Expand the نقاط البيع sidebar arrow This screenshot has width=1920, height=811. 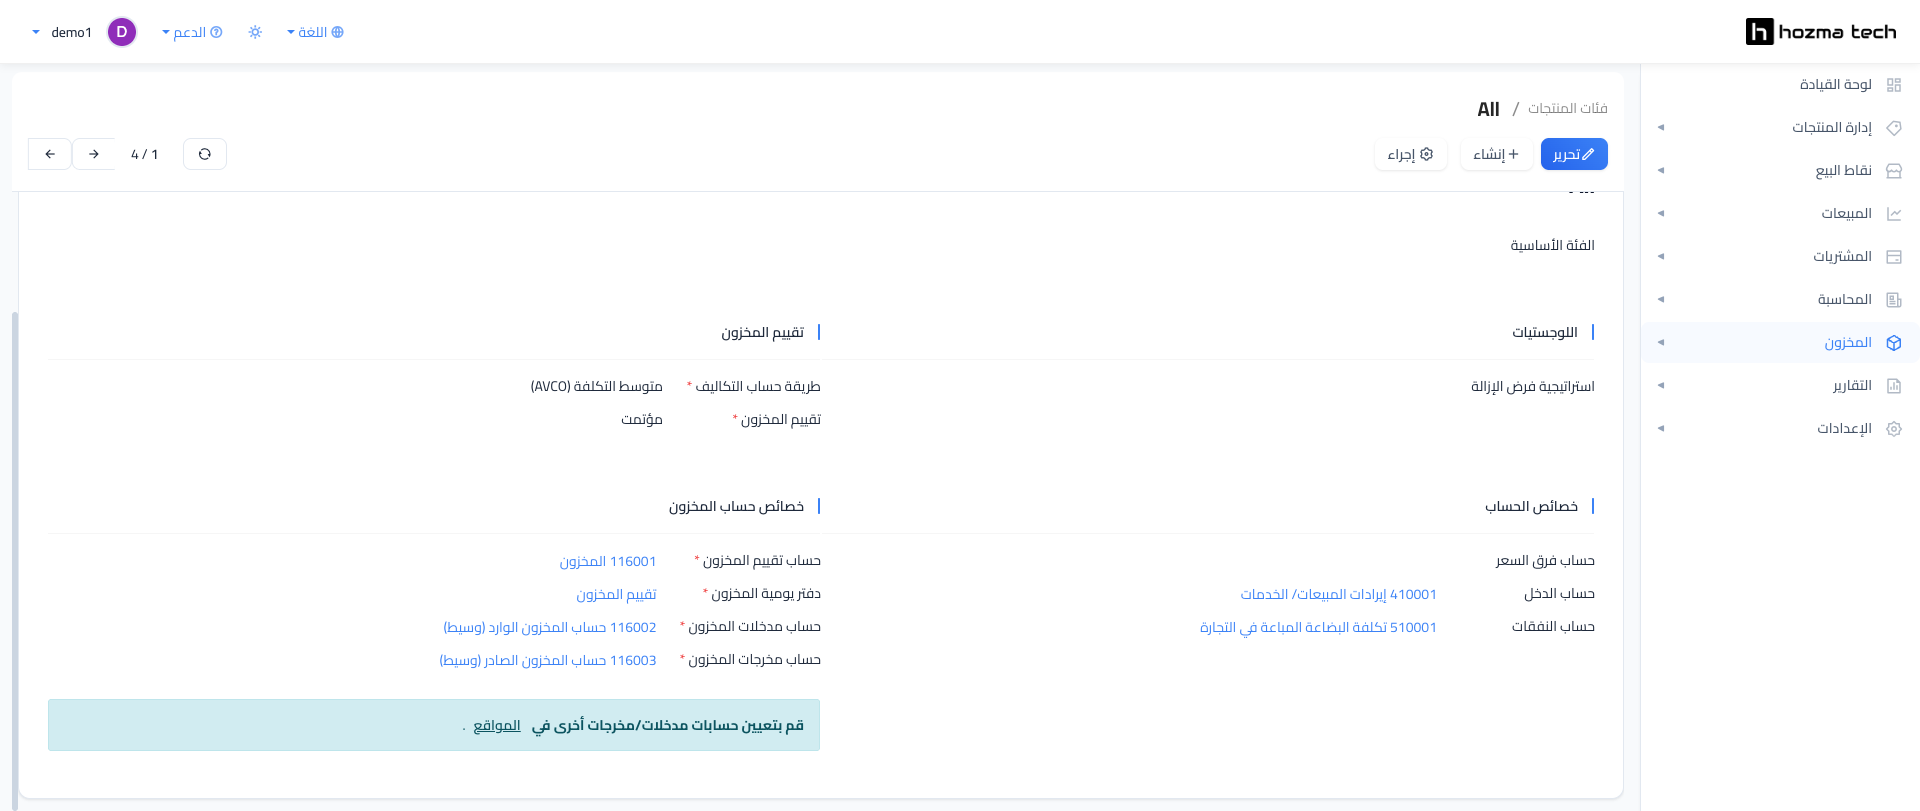tap(1661, 171)
